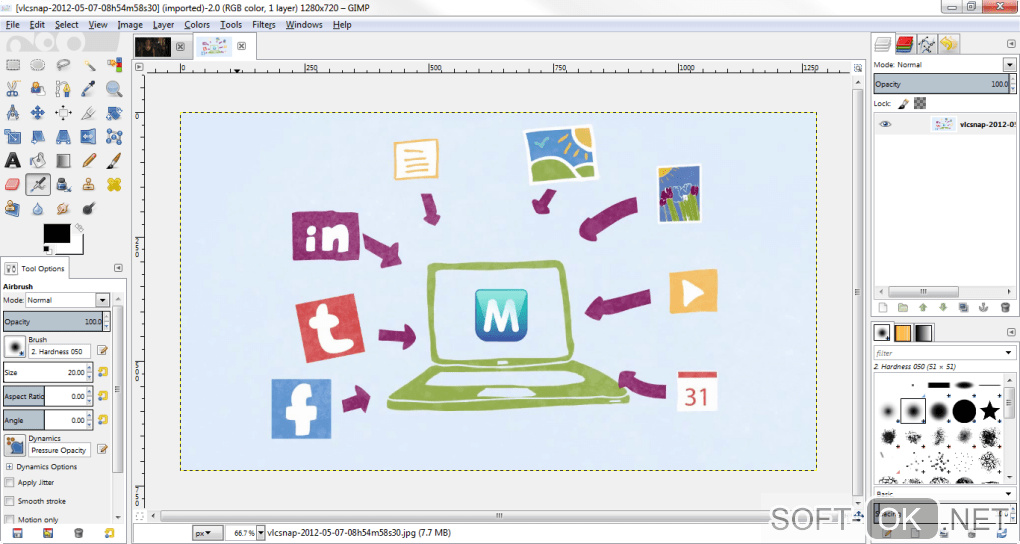Select the Measure compass tool
1020x544 pixels.
12,113
